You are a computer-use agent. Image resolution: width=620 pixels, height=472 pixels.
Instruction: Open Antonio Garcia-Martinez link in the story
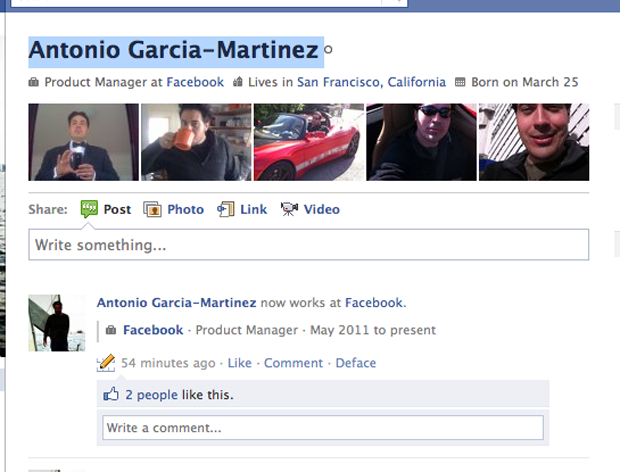[176, 303]
